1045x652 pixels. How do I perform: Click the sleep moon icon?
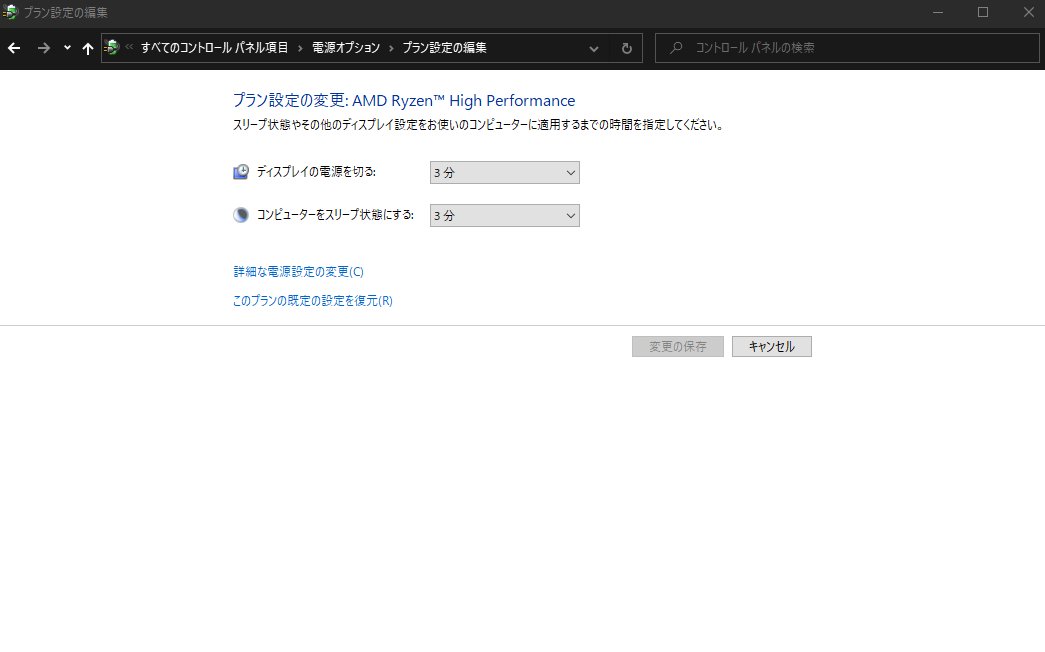click(241, 215)
